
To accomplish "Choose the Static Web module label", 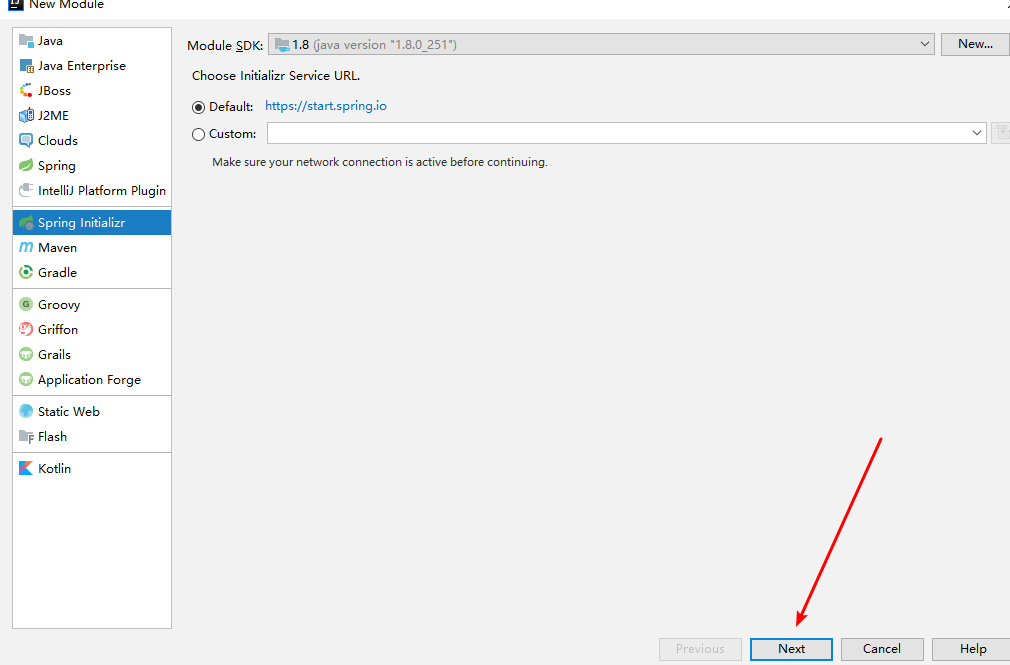I will click(x=69, y=411).
